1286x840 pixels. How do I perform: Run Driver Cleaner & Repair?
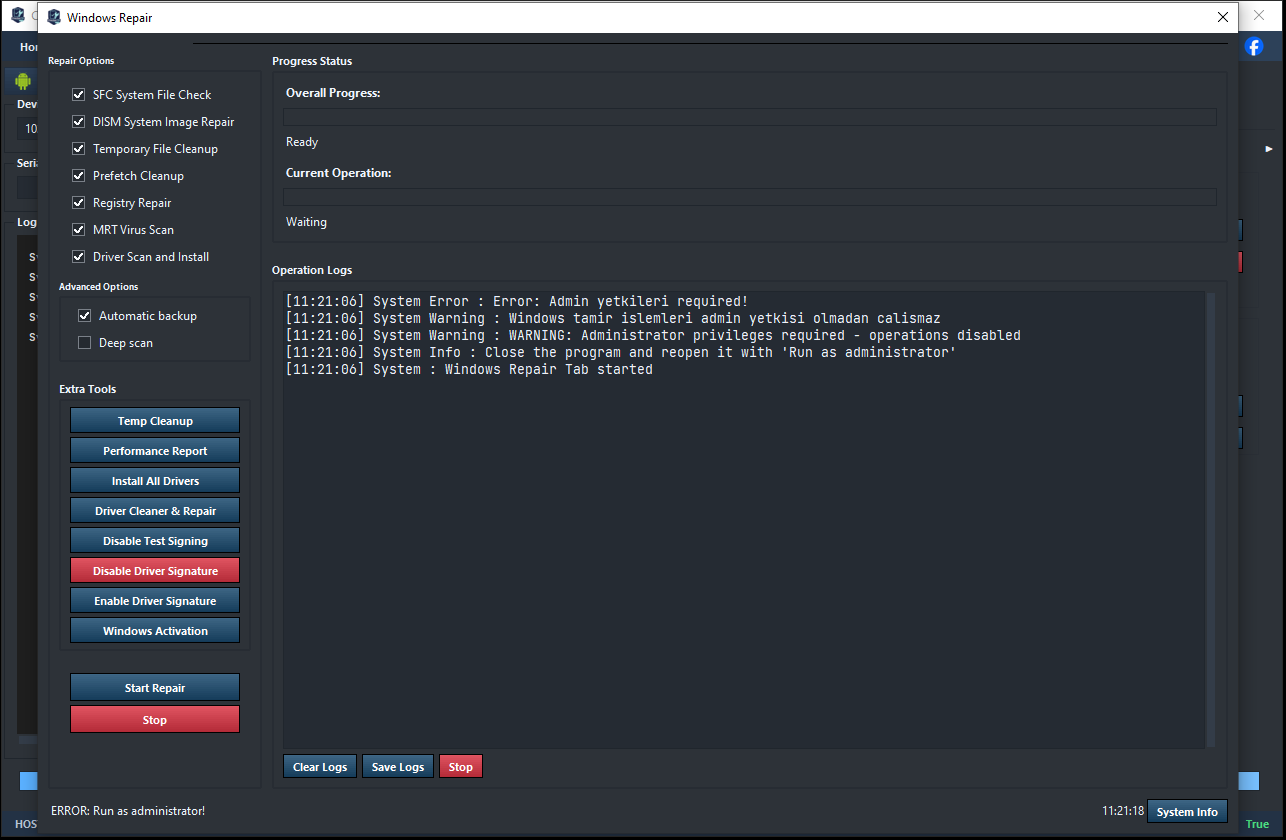[x=155, y=511]
